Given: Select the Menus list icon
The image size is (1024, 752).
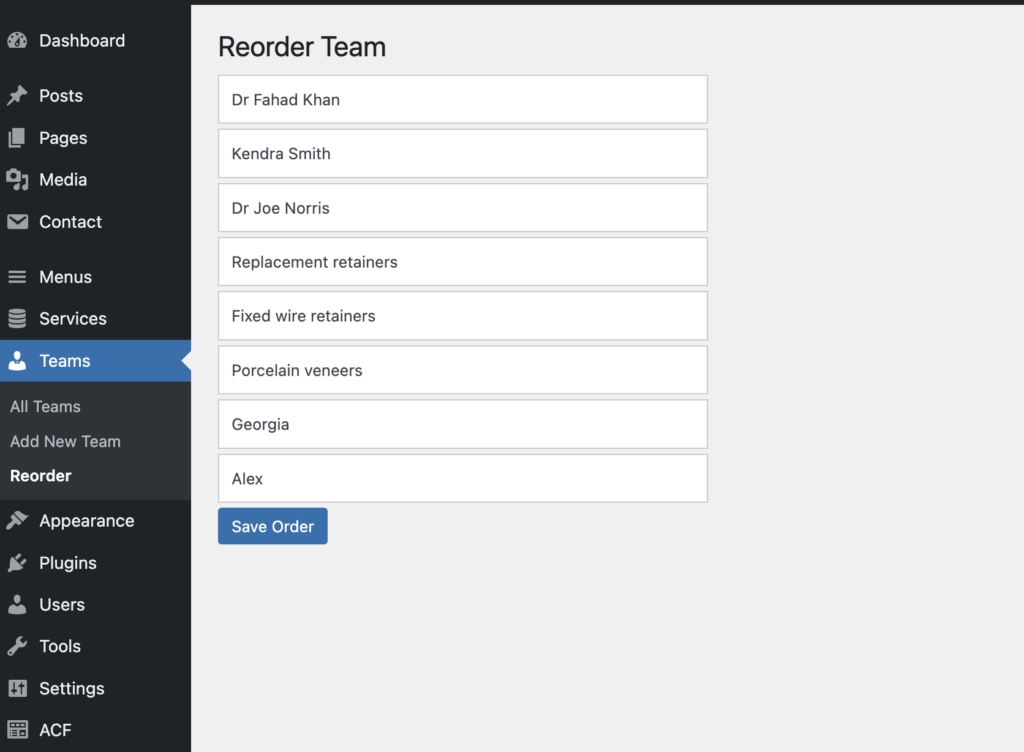Looking at the screenshot, I should click(17, 277).
